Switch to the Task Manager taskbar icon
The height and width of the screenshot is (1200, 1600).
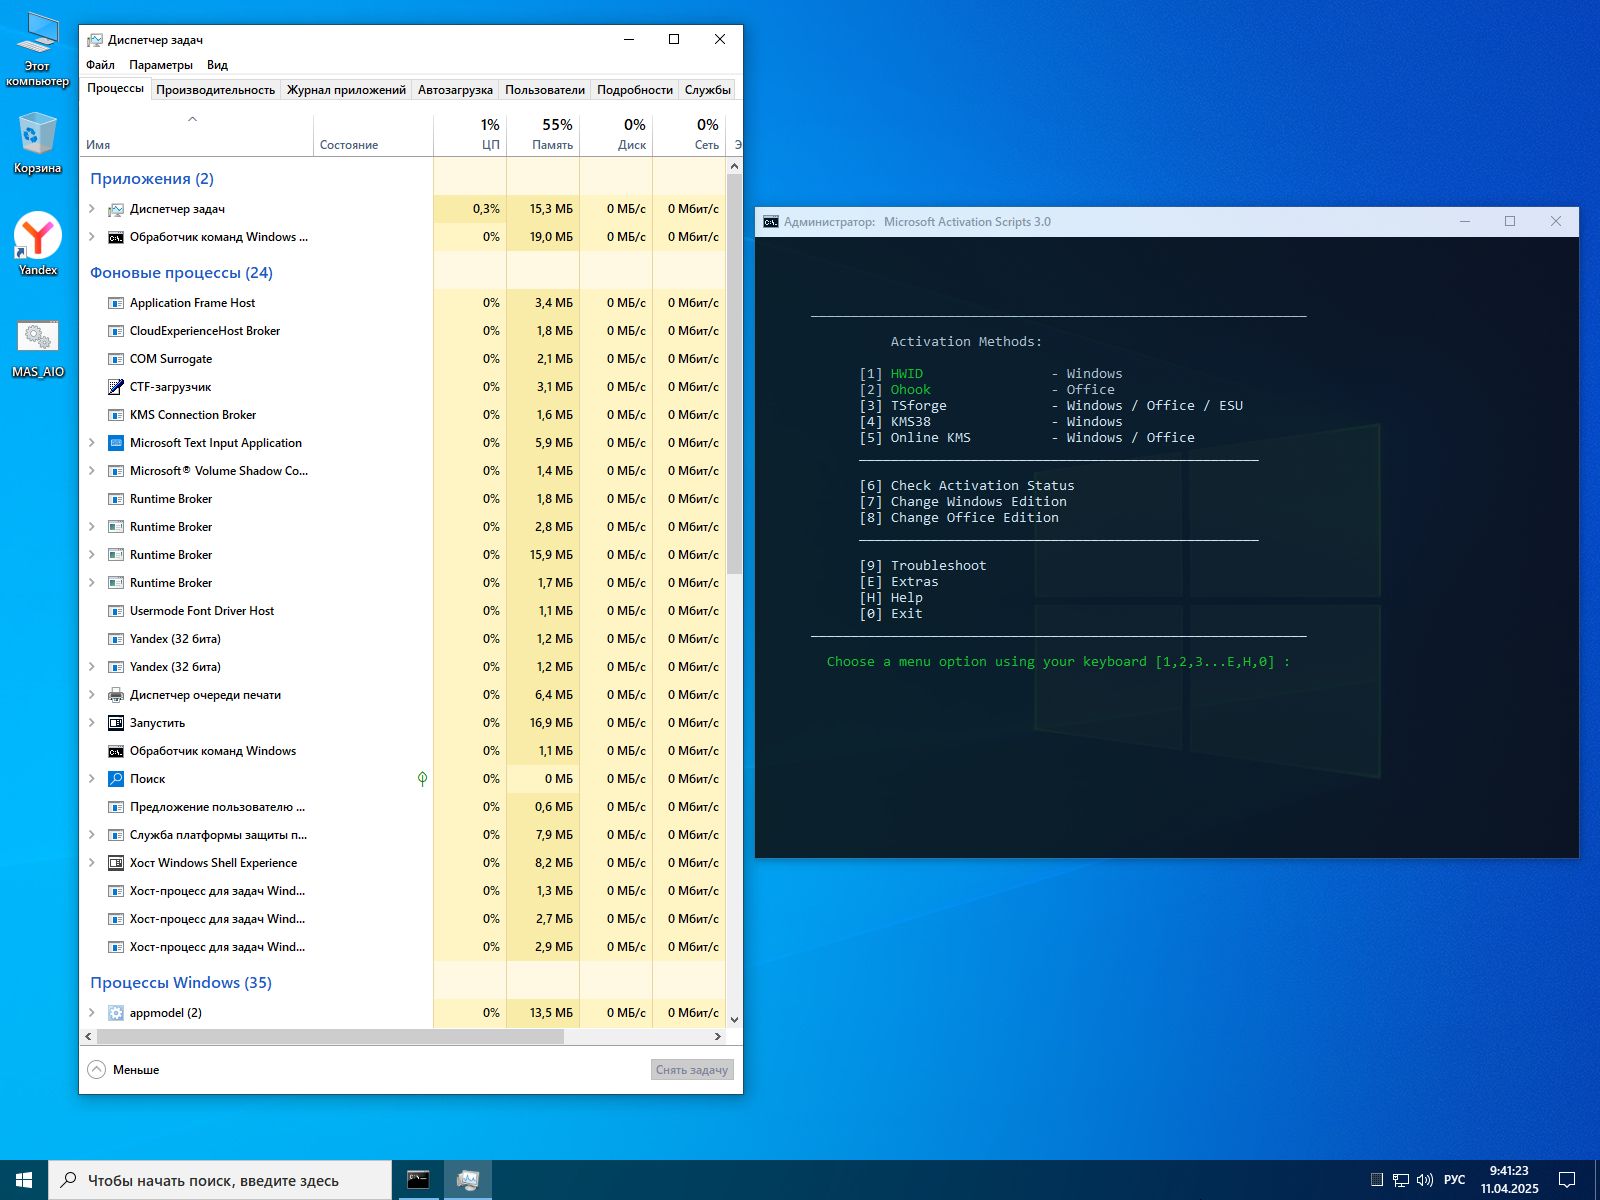point(467,1180)
